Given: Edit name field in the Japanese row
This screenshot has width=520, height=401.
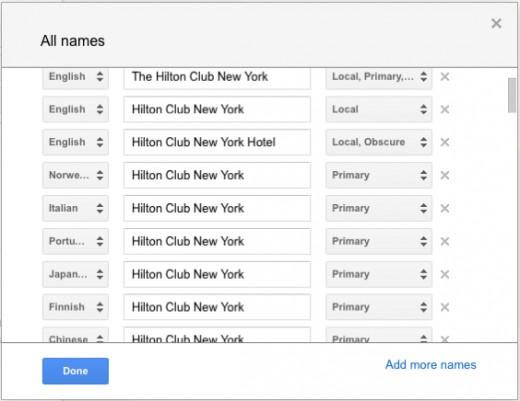Looking at the screenshot, I should click(217, 274).
